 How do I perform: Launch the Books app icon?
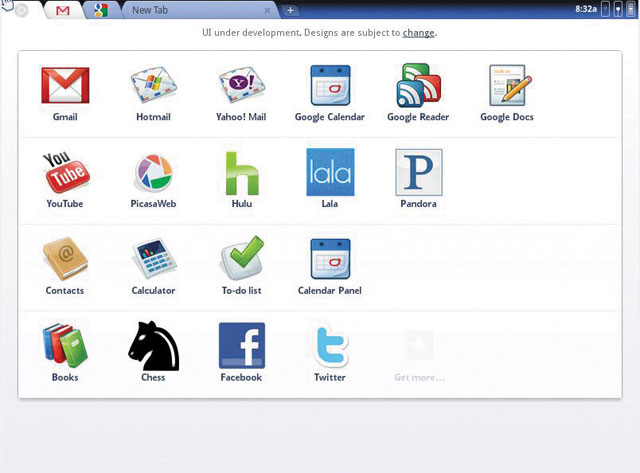65,345
